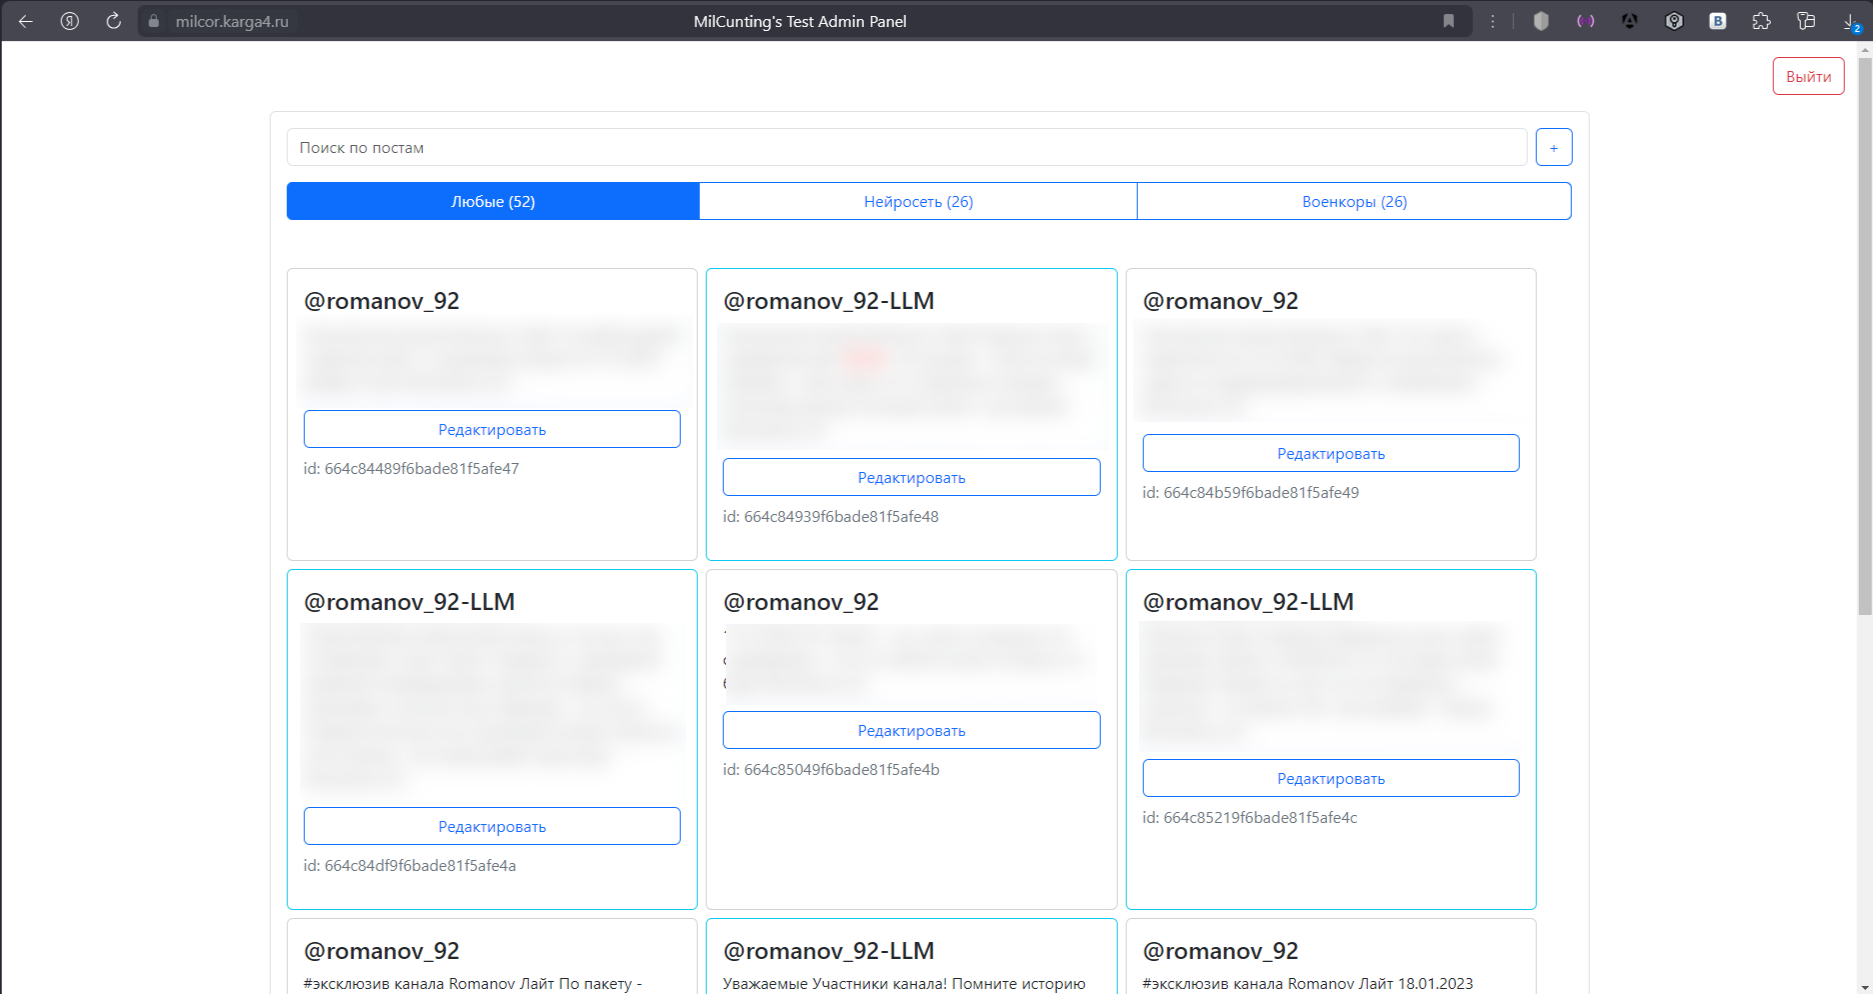The image size is (1873, 994).
Task: Click id text 664c84df9f6bade81f5afe4a
Action: 410,865
